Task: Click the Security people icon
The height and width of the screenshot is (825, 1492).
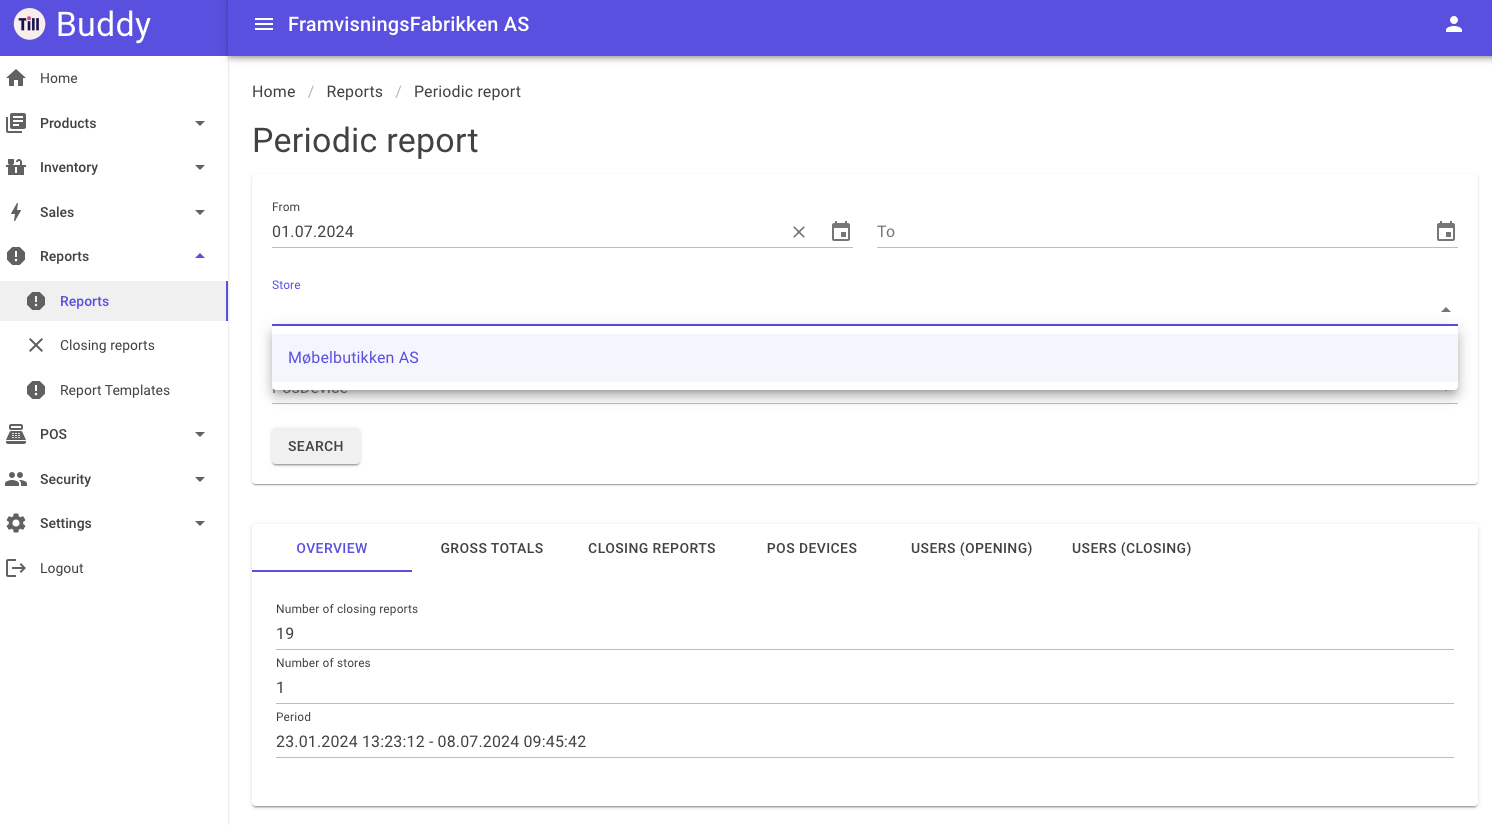Action: click(x=16, y=479)
